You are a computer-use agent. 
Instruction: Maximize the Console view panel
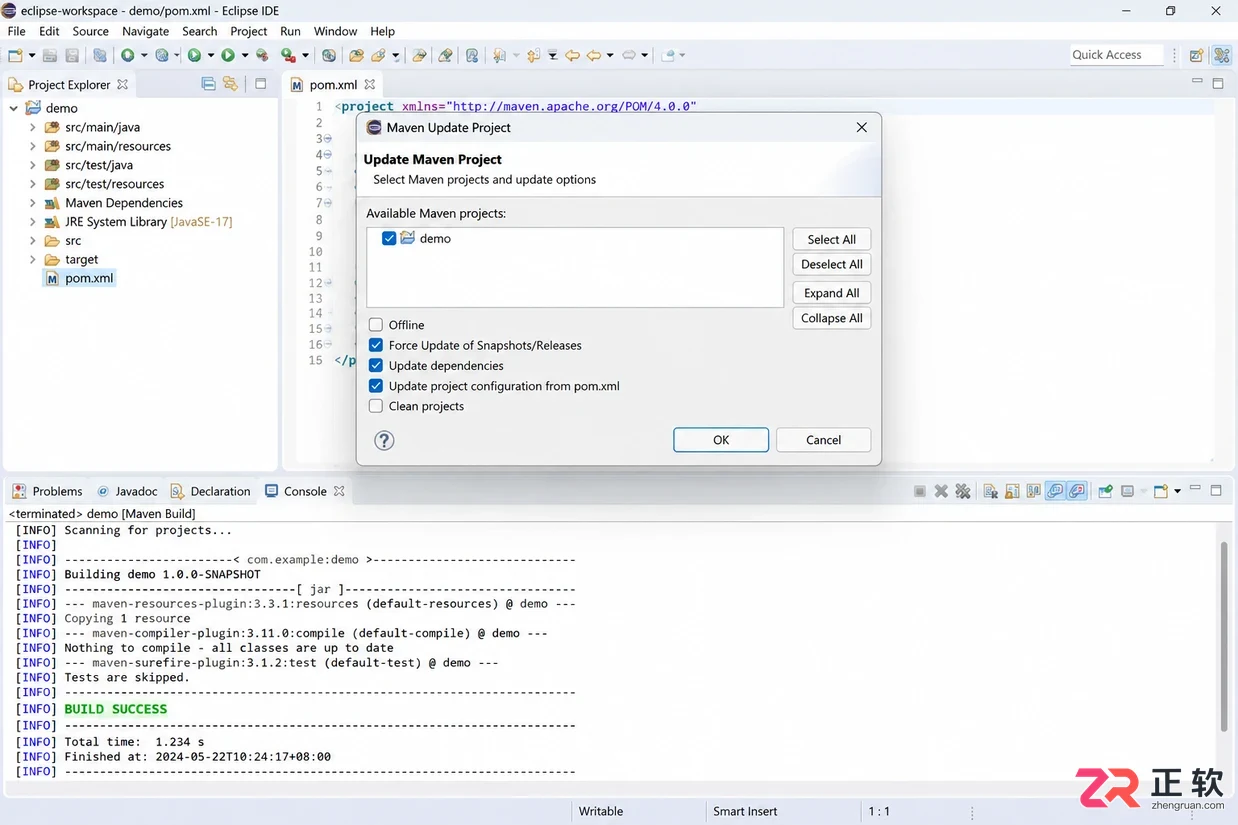[x=1216, y=491]
